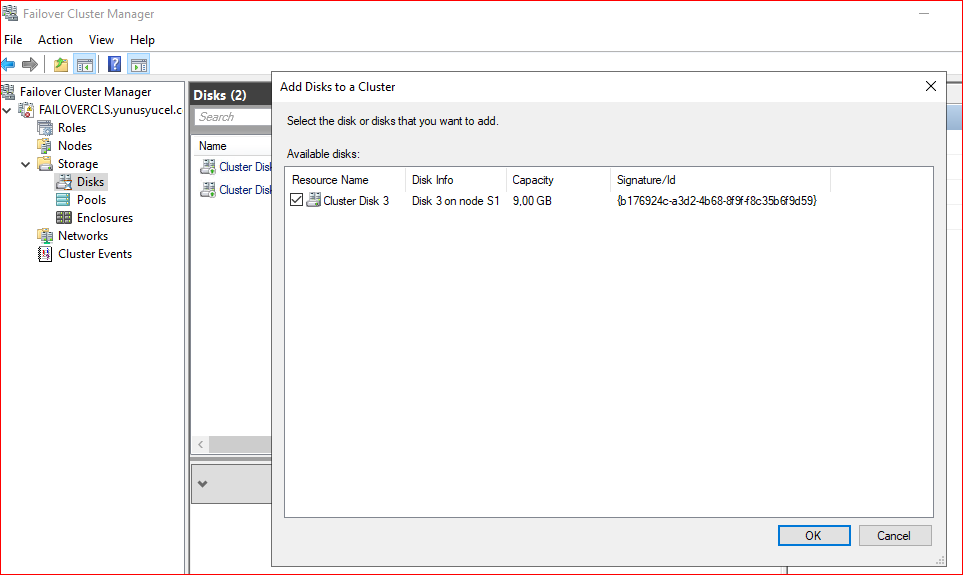Select Roles in the navigation tree
This screenshot has width=963, height=575.
pos(72,128)
